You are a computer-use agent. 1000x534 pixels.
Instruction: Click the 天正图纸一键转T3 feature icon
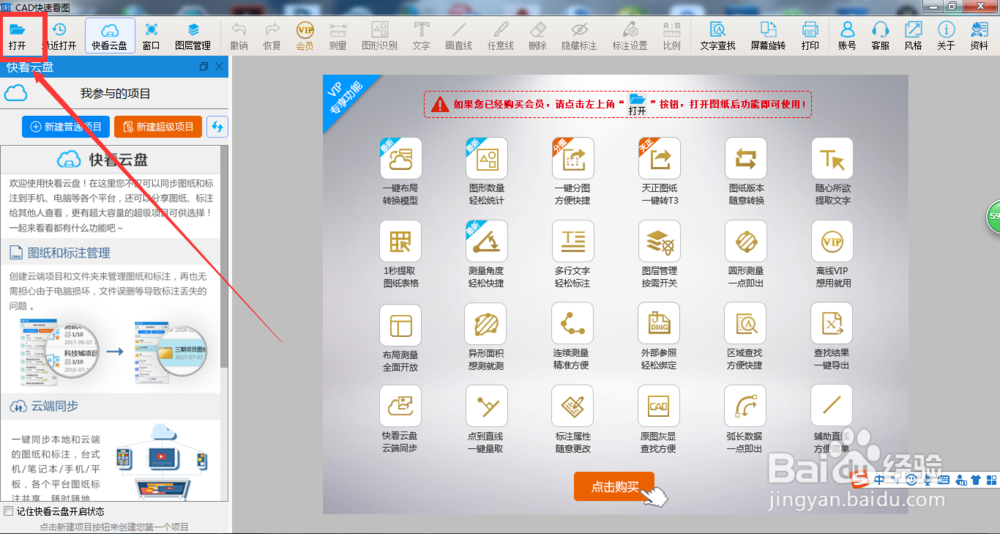659,158
